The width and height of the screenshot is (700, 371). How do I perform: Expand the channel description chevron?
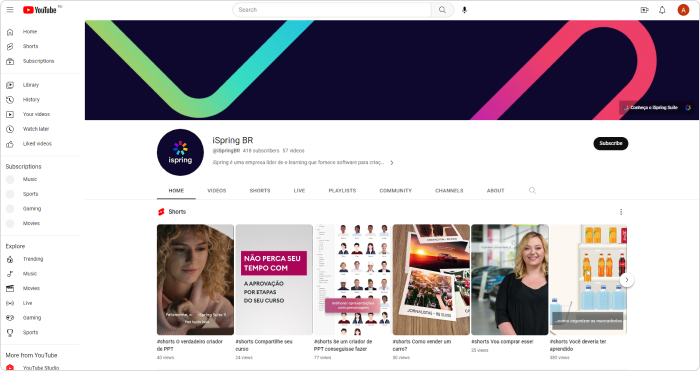pos(392,163)
